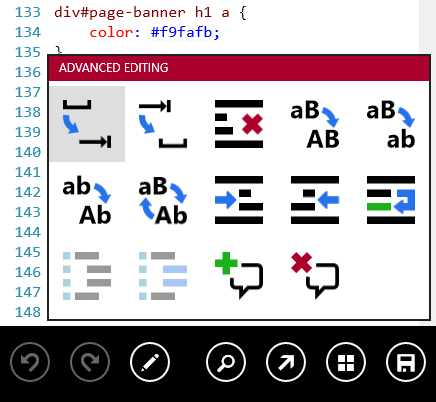Select the outline icon with blue highlighted lines

pyautogui.click(x=163, y=276)
